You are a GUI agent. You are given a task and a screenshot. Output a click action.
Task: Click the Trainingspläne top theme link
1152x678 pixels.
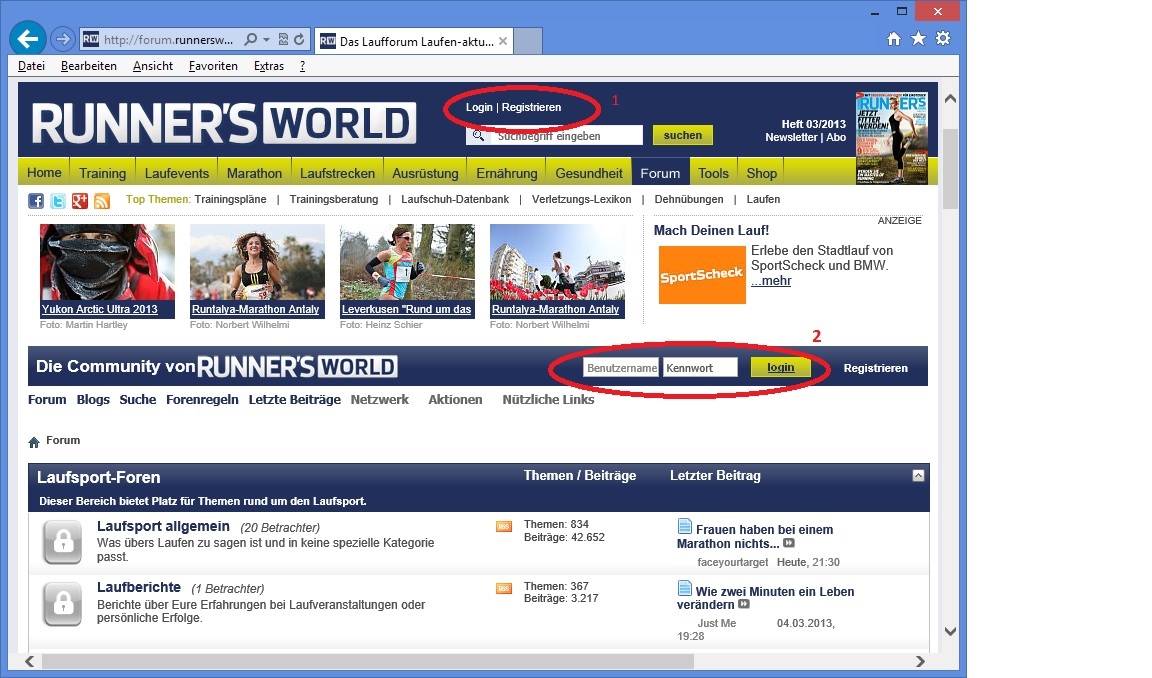[230, 199]
